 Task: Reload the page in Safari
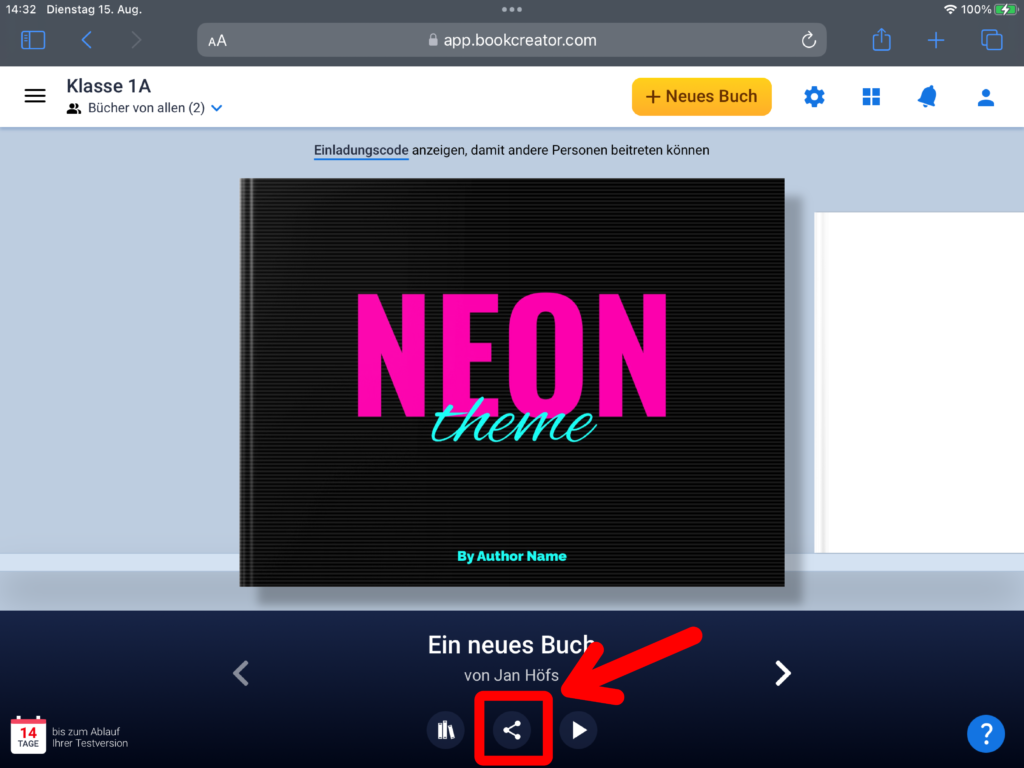click(x=809, y=40)
